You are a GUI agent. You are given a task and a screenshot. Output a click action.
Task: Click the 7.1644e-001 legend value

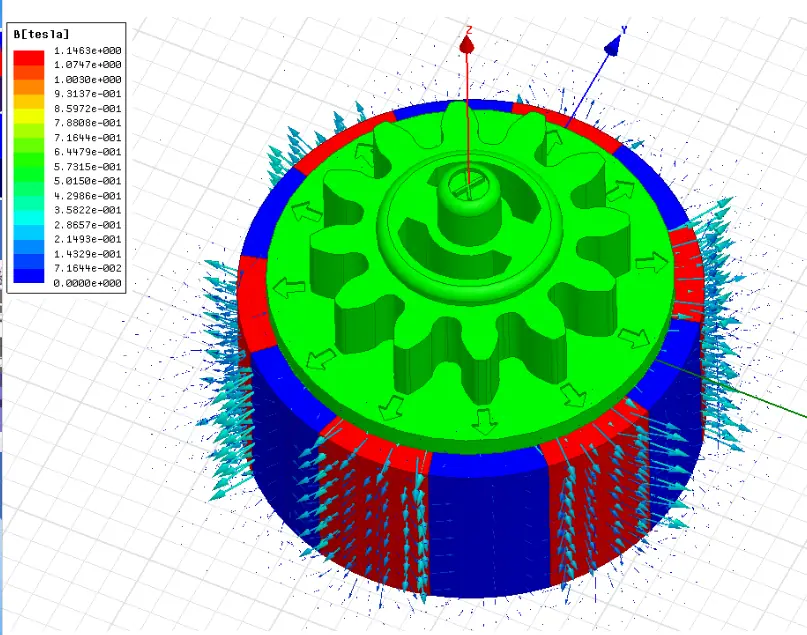click(87, 138)
